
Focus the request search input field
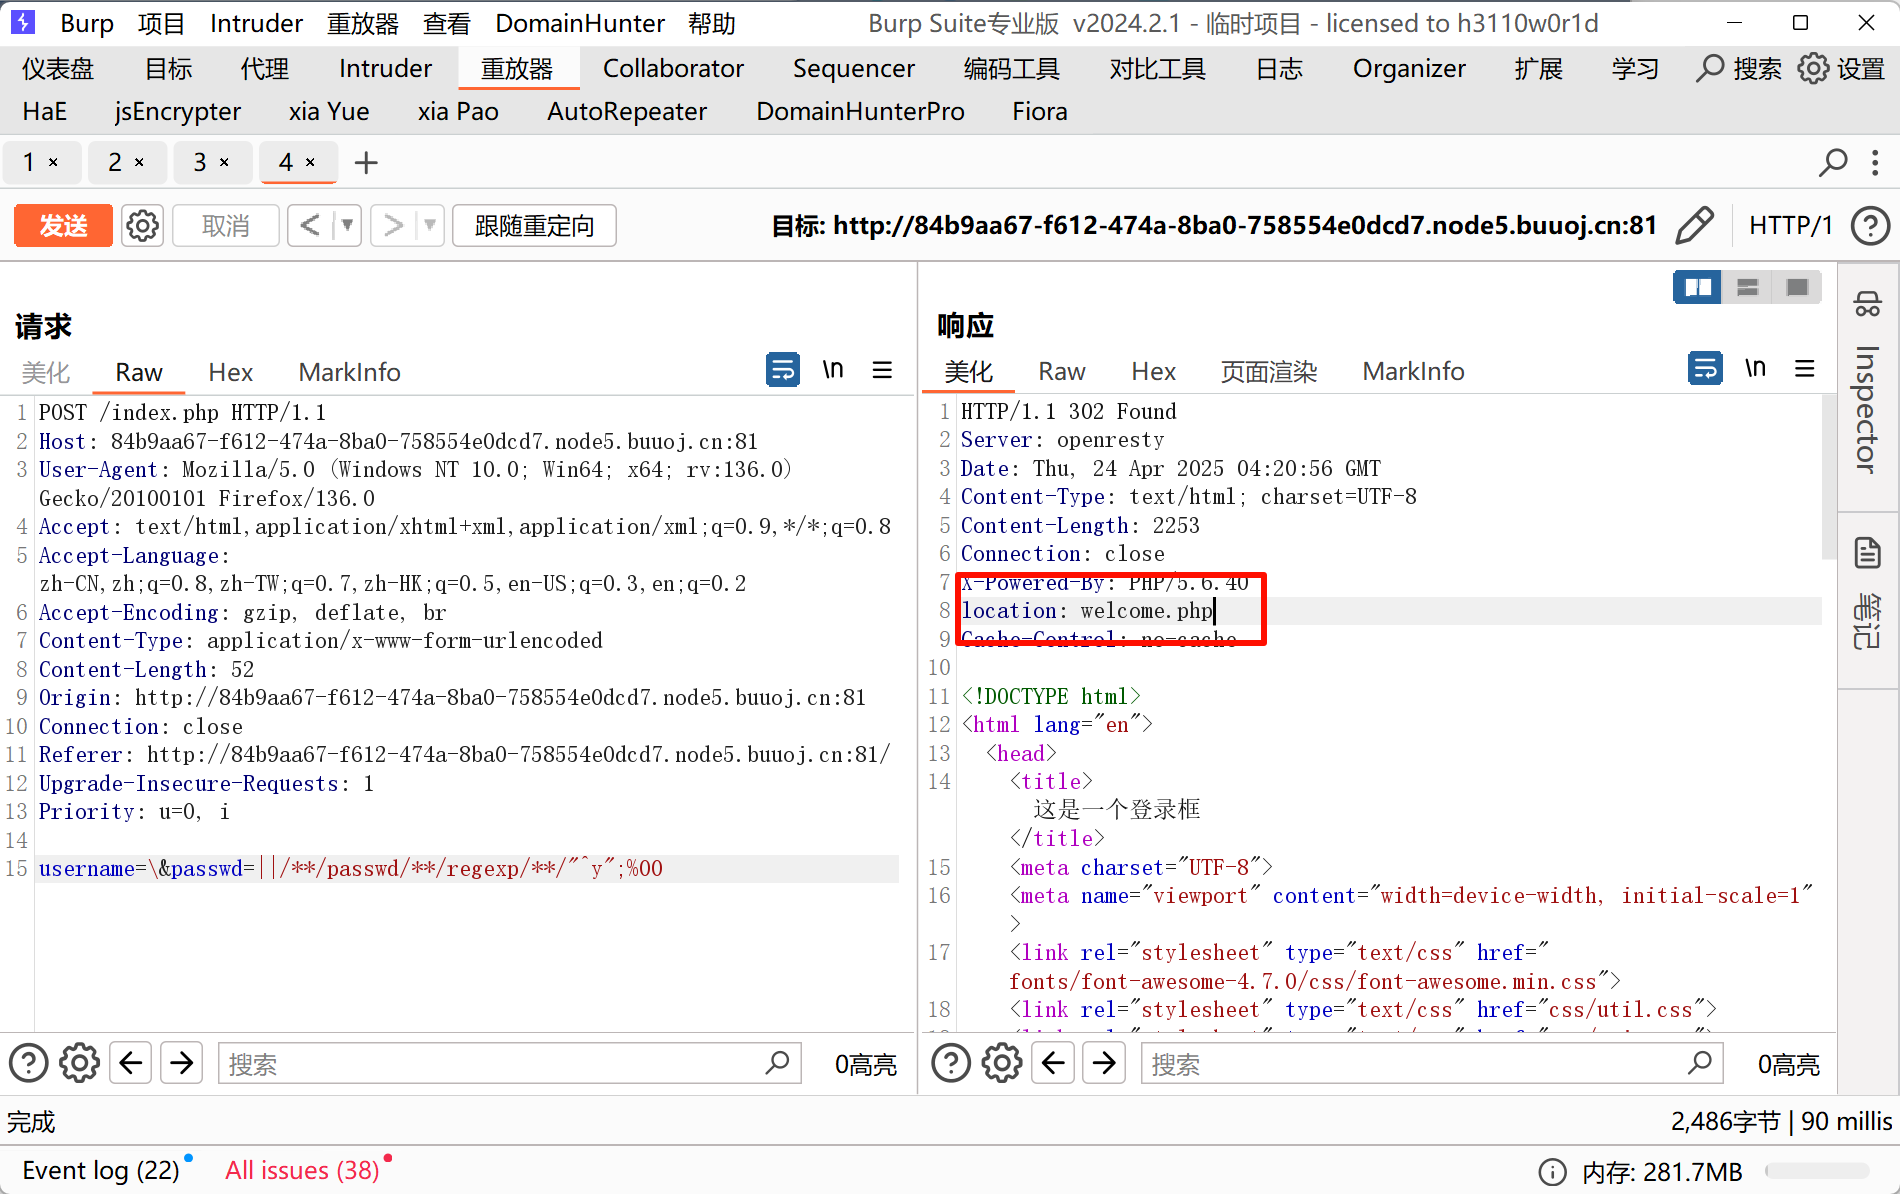click(510, 1063)
